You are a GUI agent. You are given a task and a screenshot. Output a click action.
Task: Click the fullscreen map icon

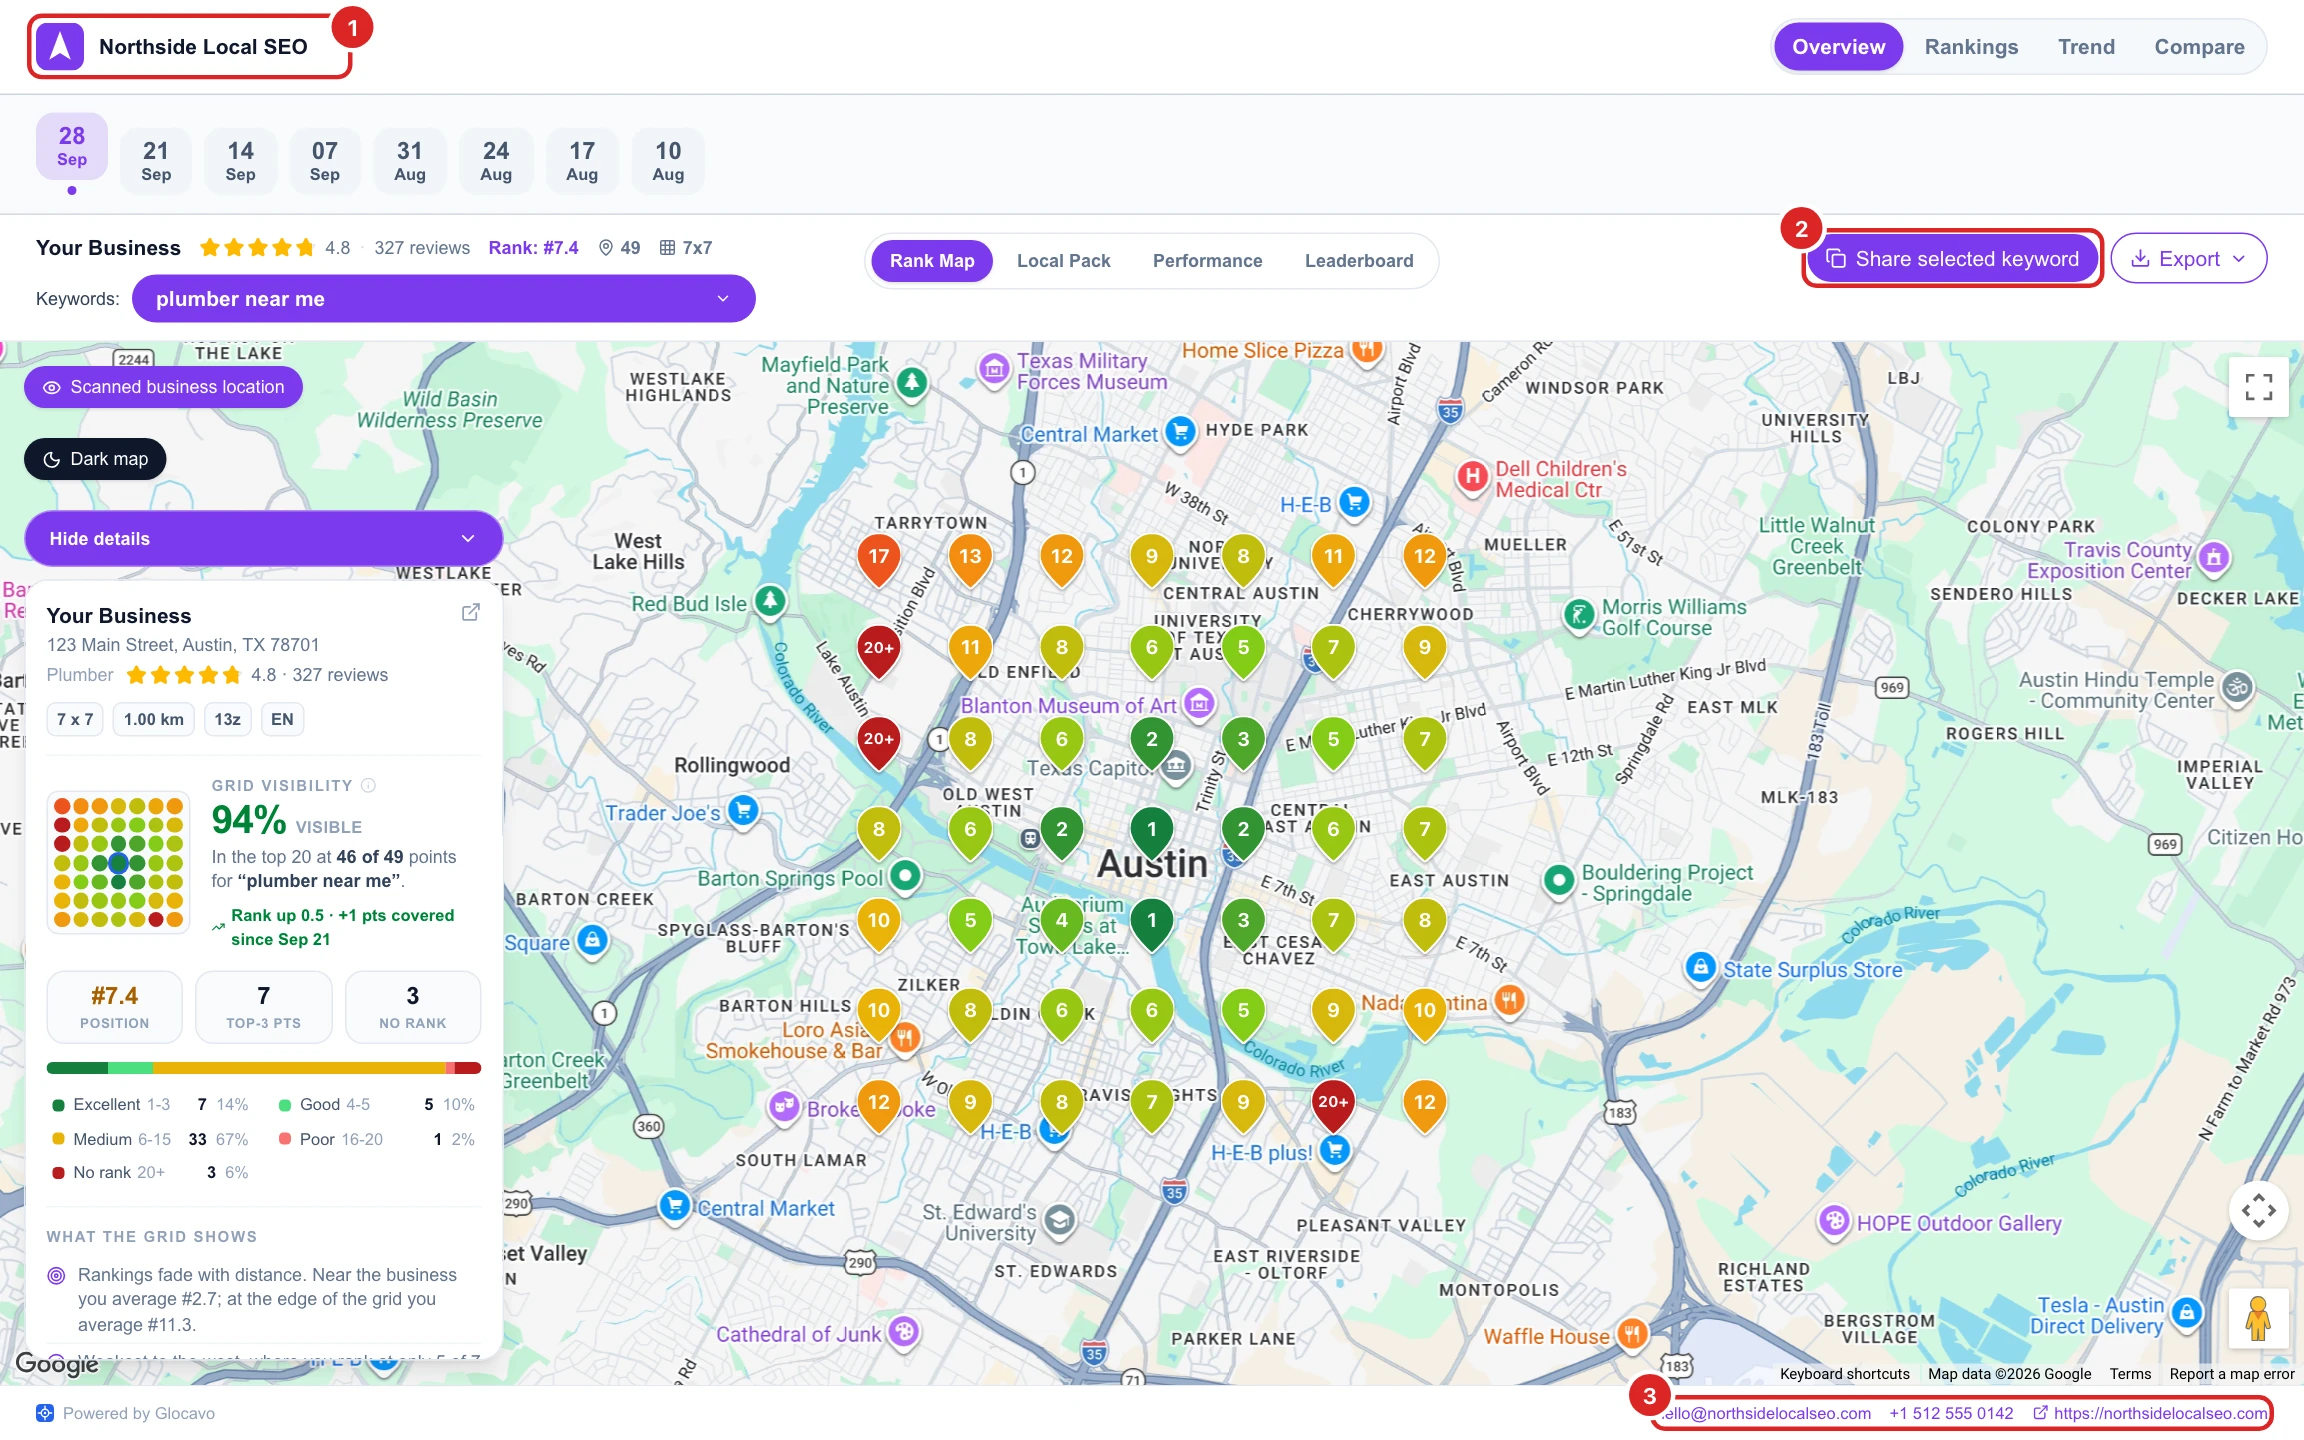2258,387
